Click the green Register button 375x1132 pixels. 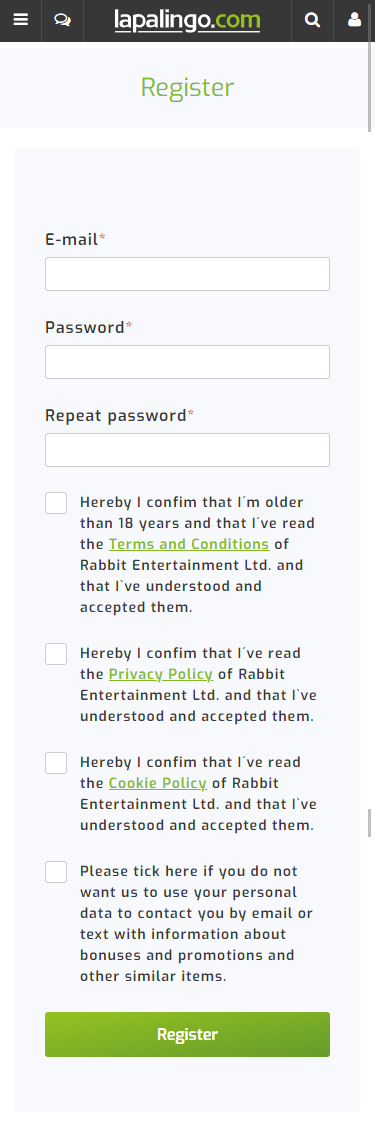(x=187, y=1035)
